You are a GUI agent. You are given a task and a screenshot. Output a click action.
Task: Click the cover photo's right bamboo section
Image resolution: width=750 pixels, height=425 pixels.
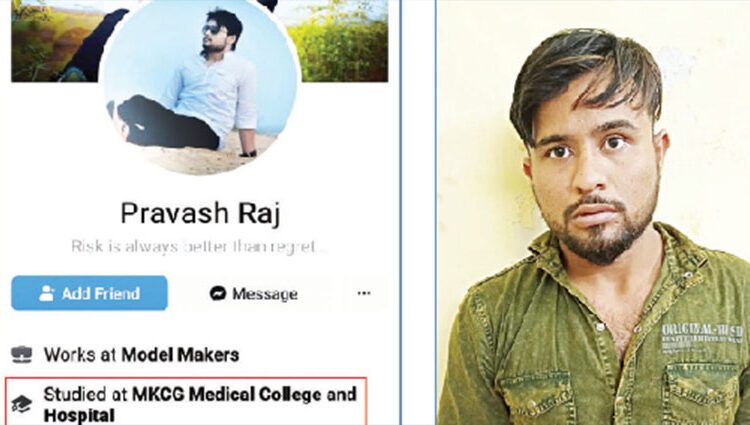click(340, 41)
